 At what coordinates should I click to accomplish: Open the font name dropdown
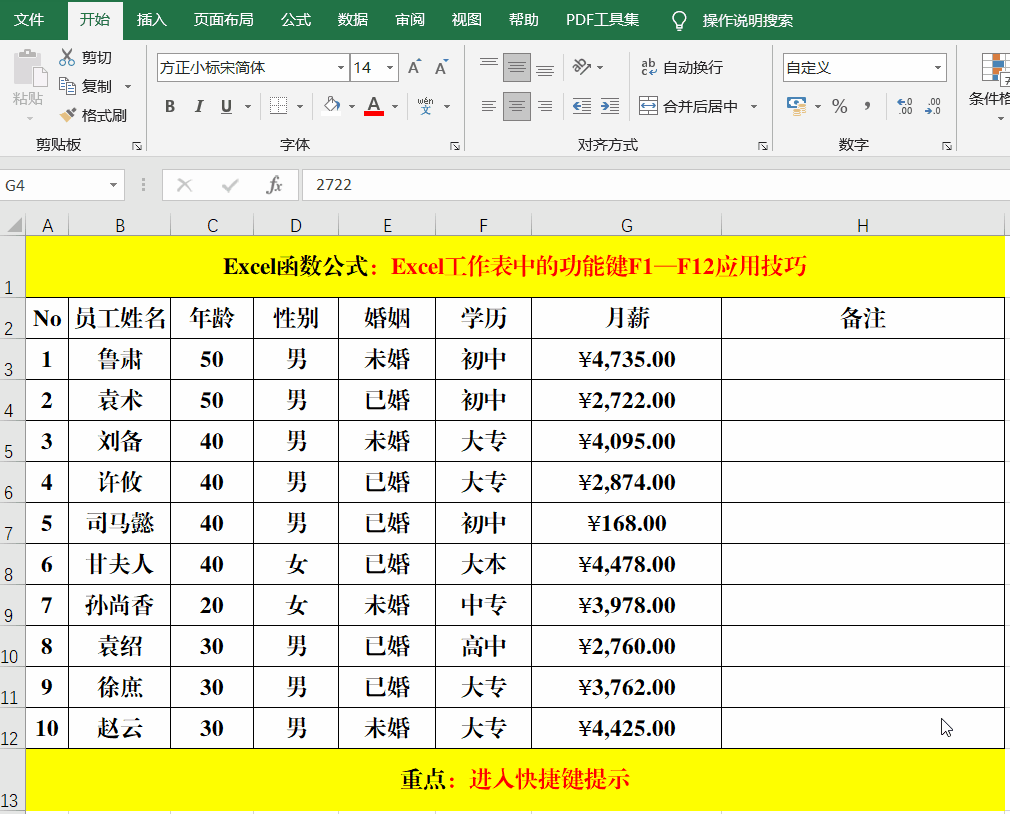click(x=341, y=68)
